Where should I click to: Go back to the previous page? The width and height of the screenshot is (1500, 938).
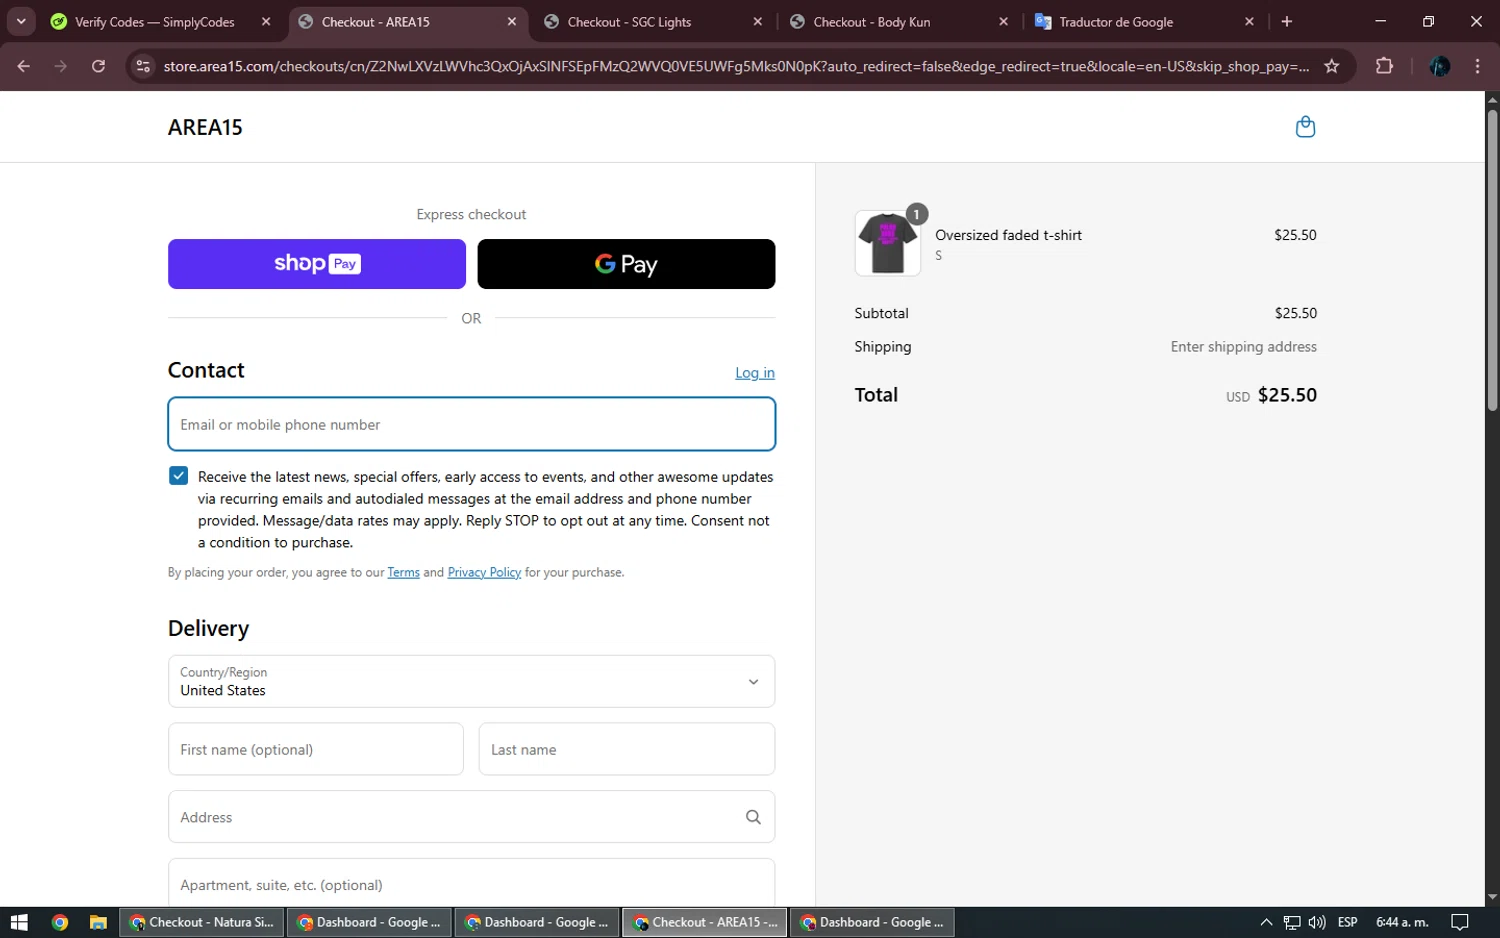point(24,66)
